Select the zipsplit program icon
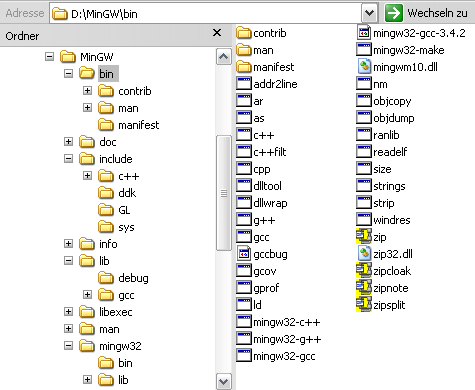Viewport: 475px width, 390px height. pyautogui.click(x=364, y=305)
